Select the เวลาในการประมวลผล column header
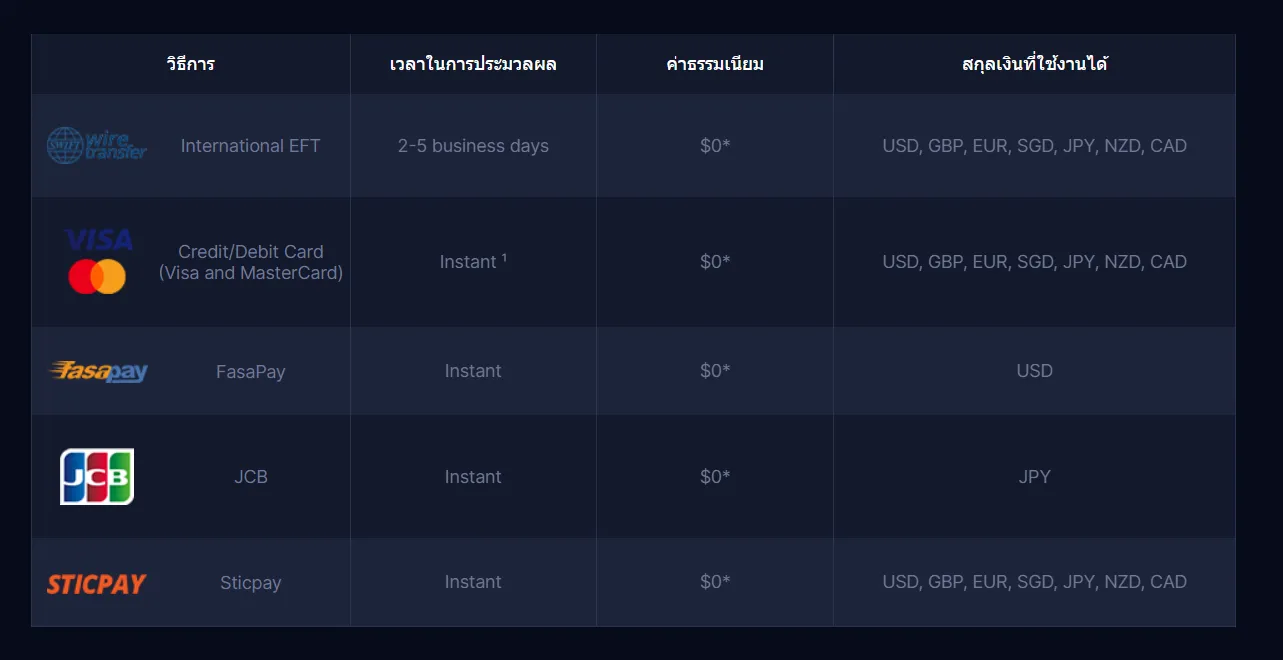Viewport: 1283px width, 660px height. (473, 64)
